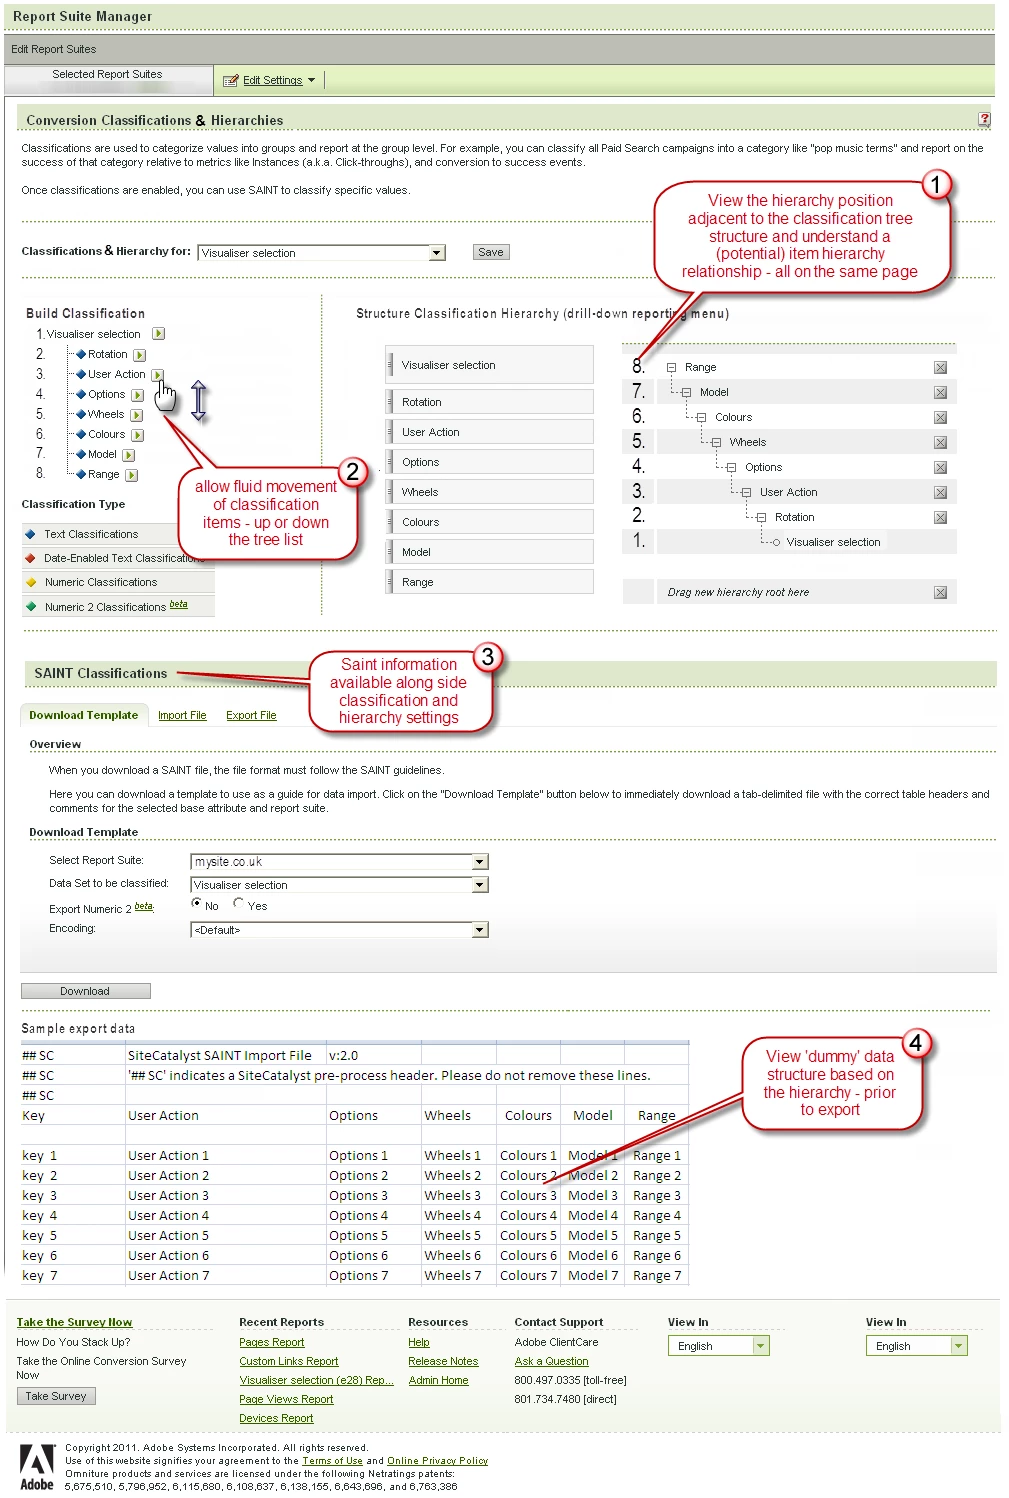Click the Download button
Image resolution: width=1009 pixels, height=1498 pixels.
(85, 991)
